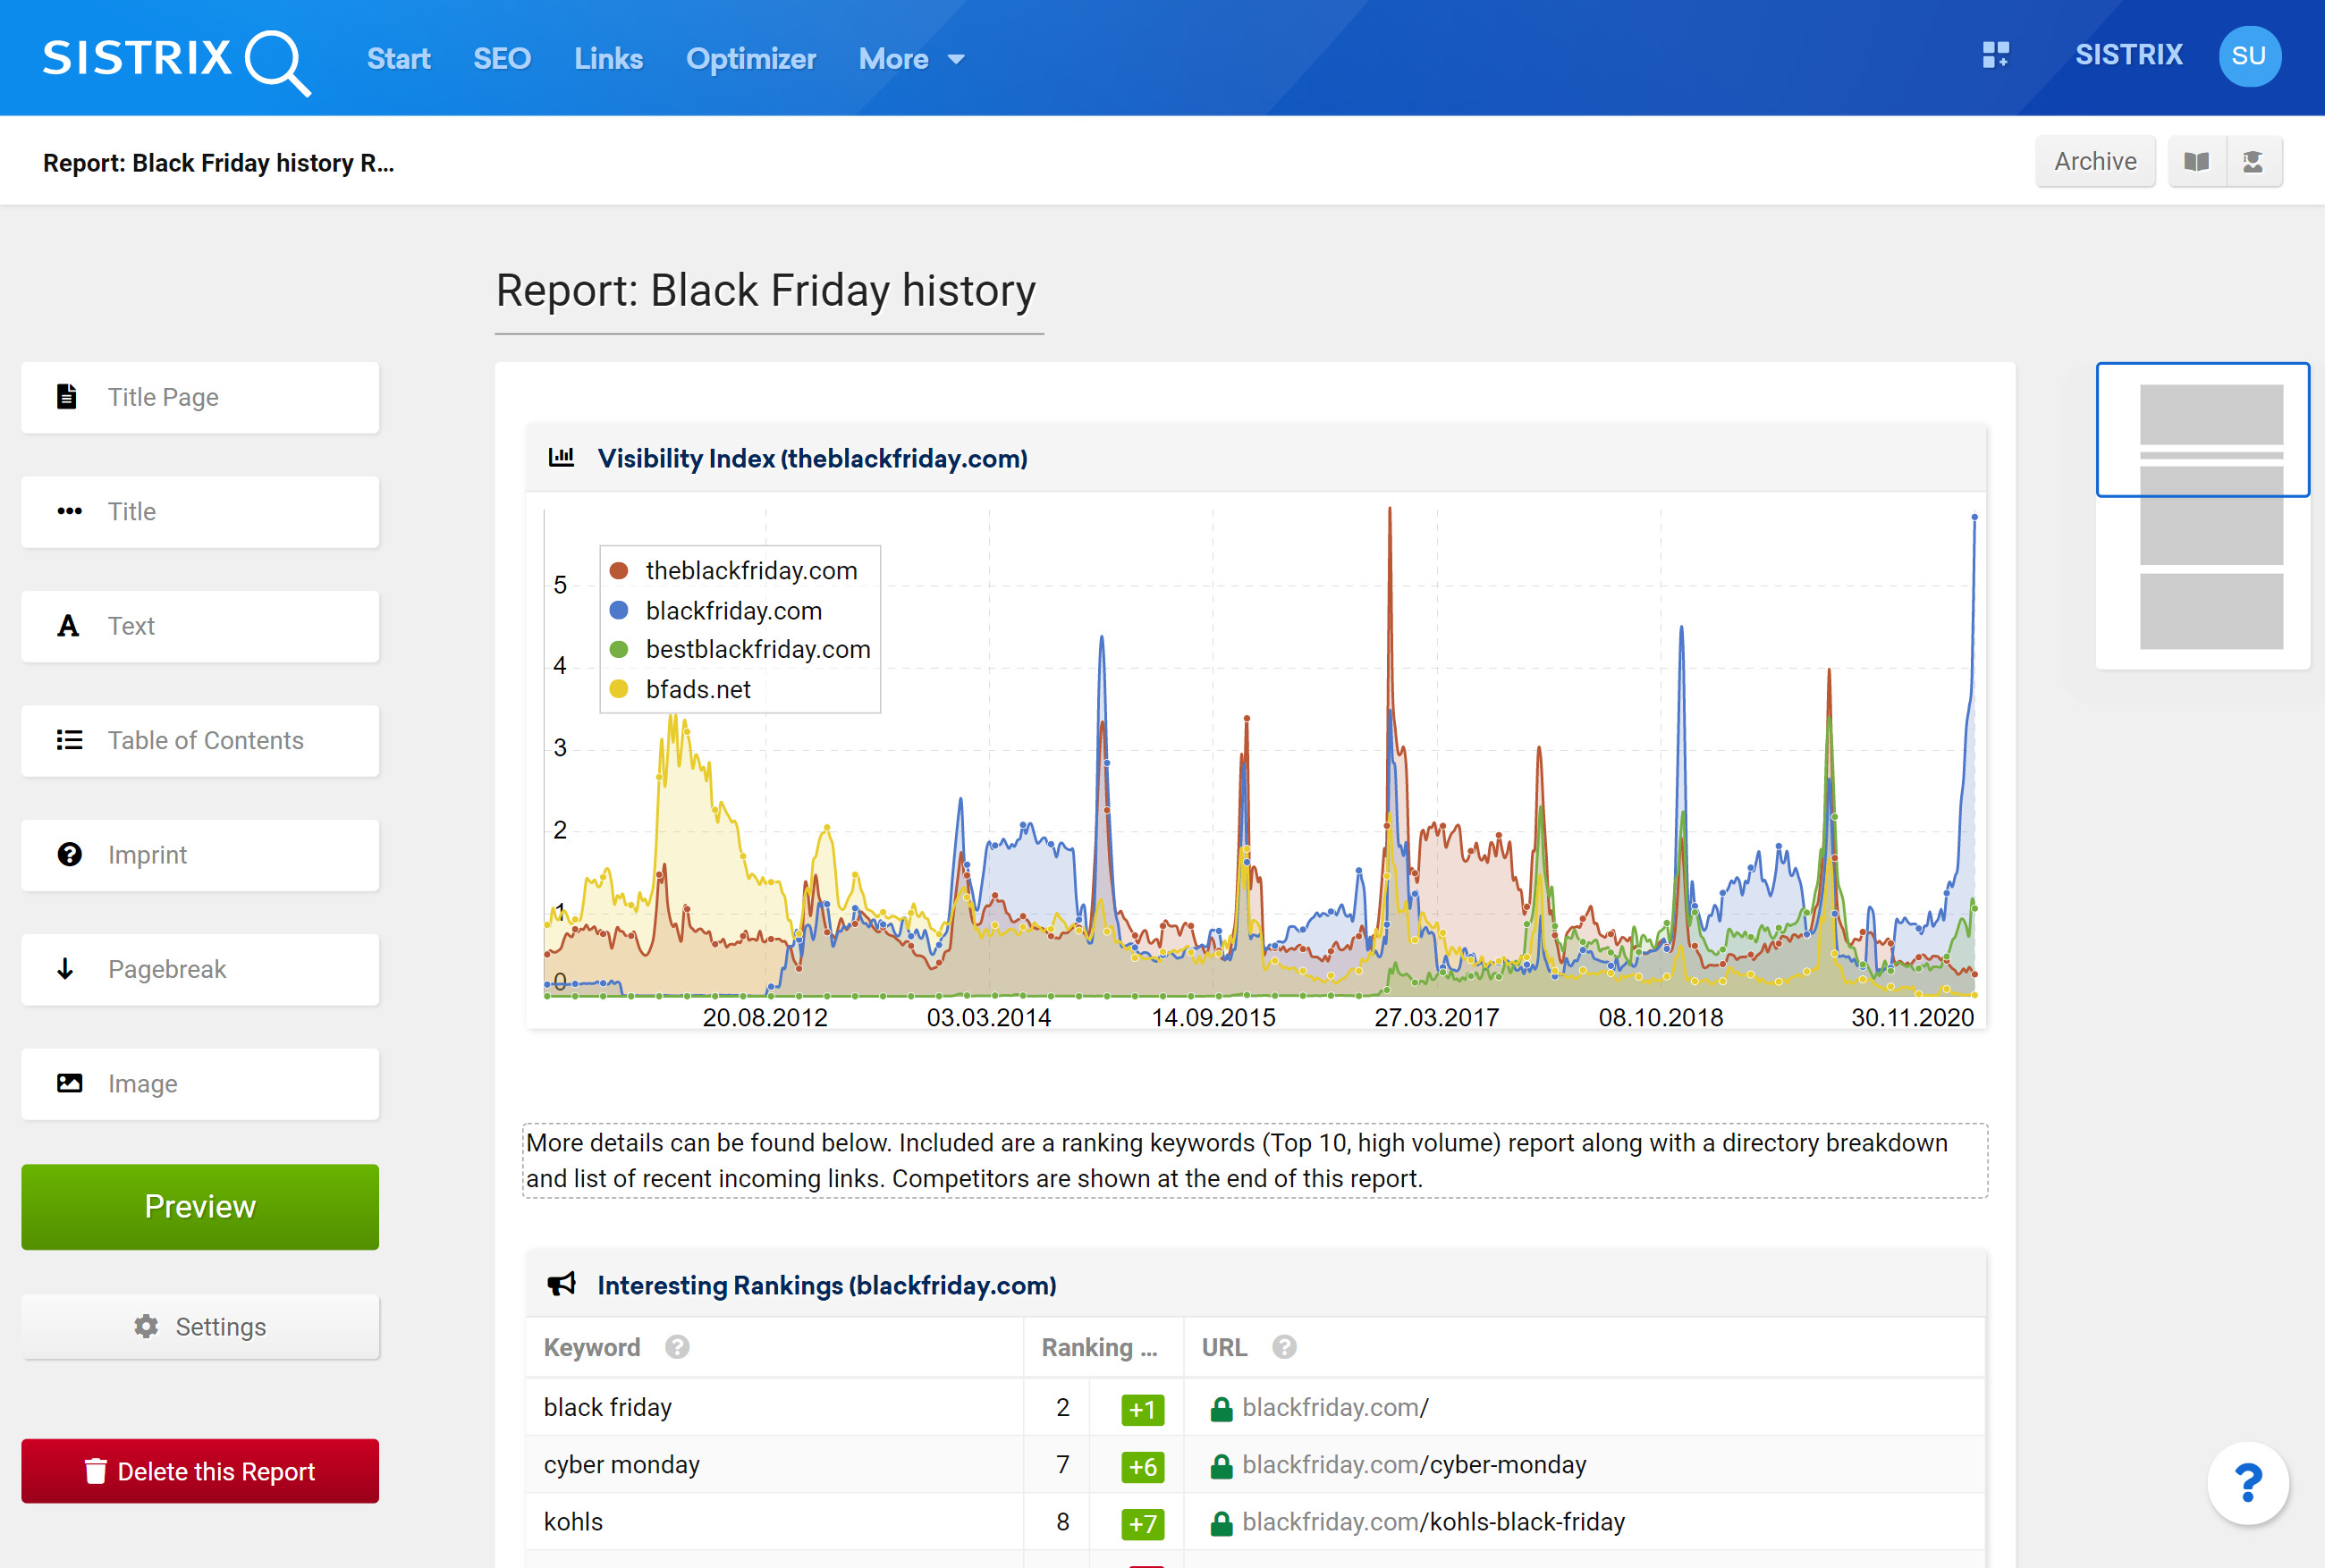Click the graduation tutorial icon button

pyautogui.click(x=2253, y=162)
